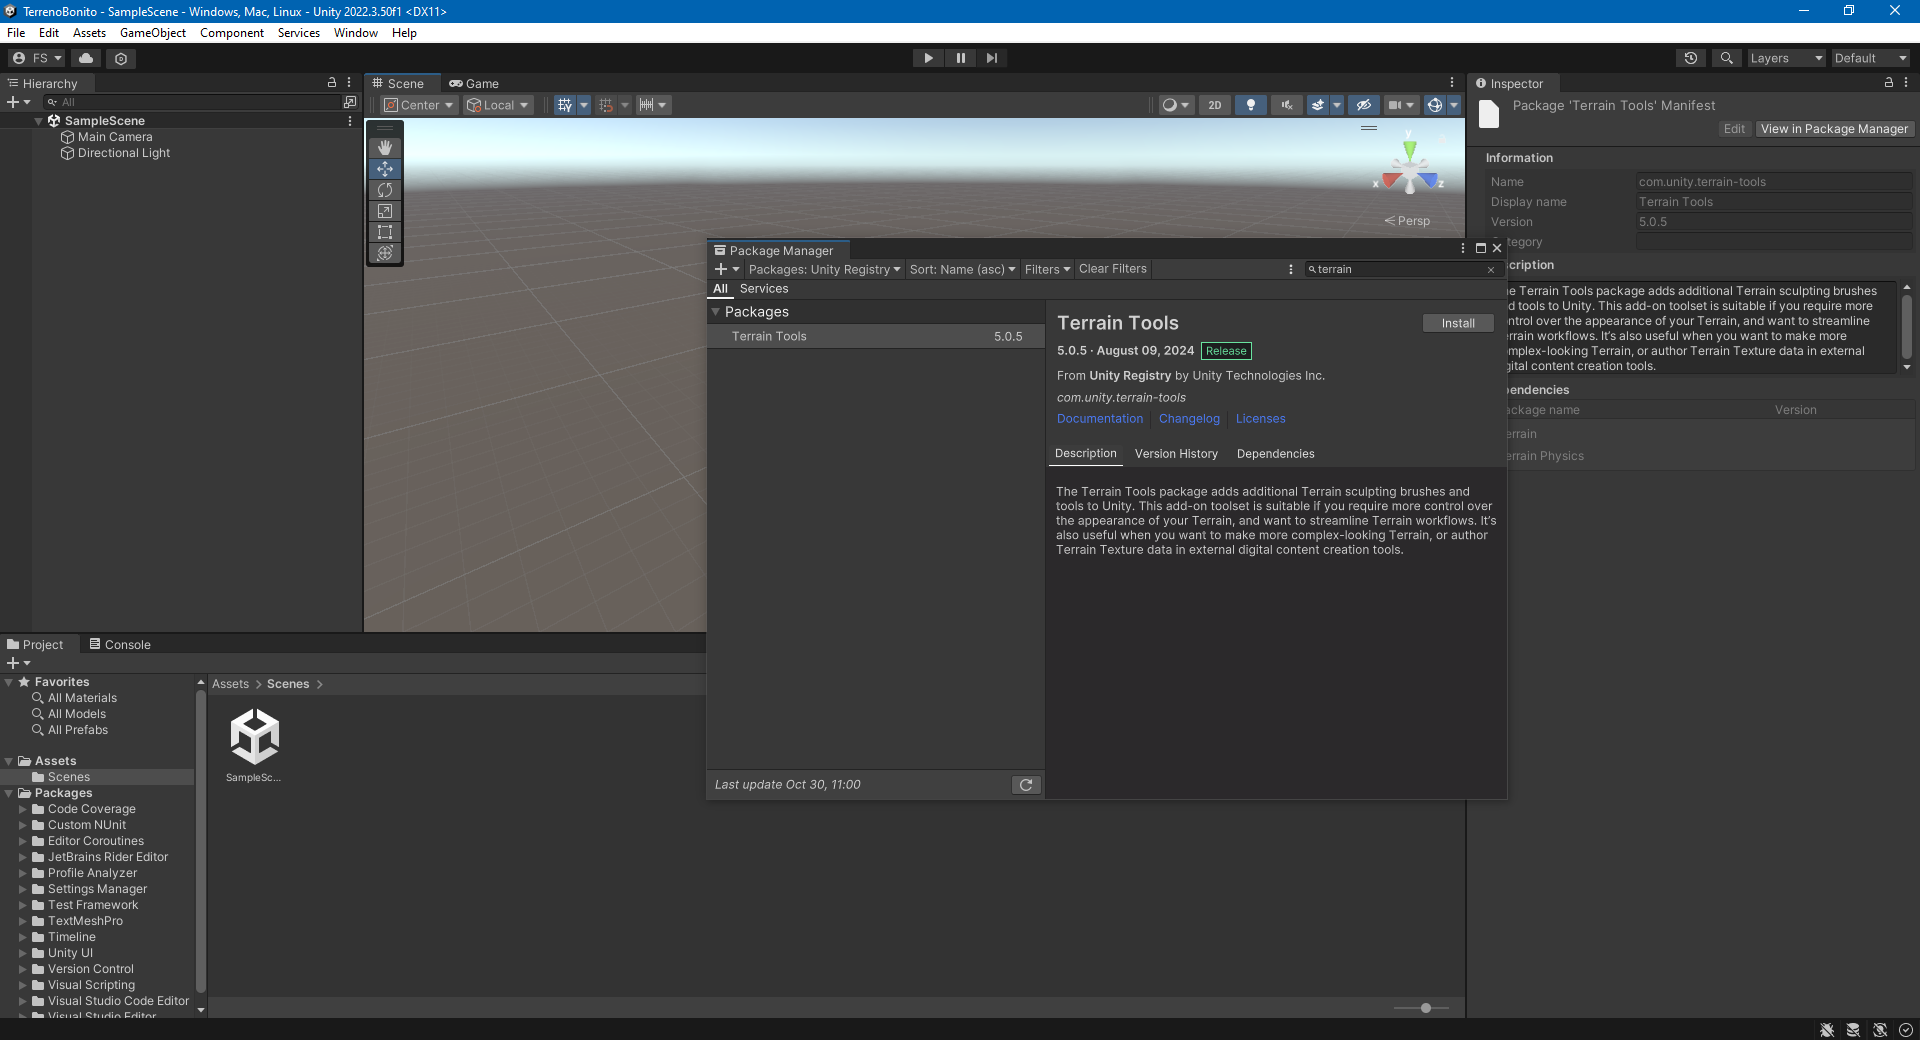This screenshot has width=1920, height=1040.
Task: Open Hierarchy search-in-window icon
Action: click(349, 102)
